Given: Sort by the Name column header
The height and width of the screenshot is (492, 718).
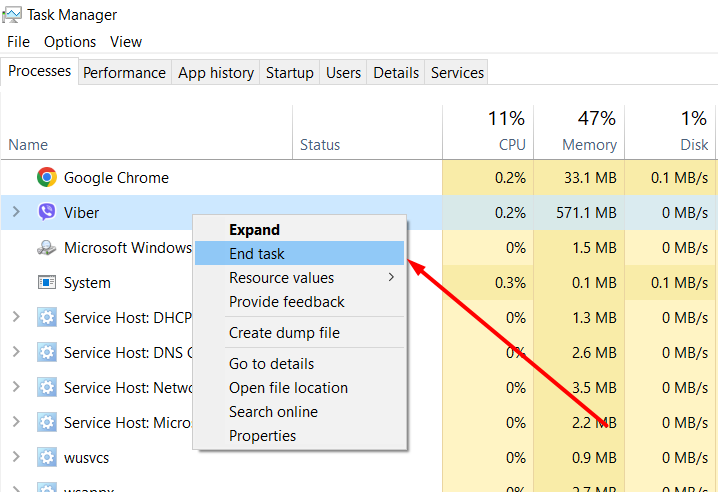Looking at the screenshot, I should 28,145.
